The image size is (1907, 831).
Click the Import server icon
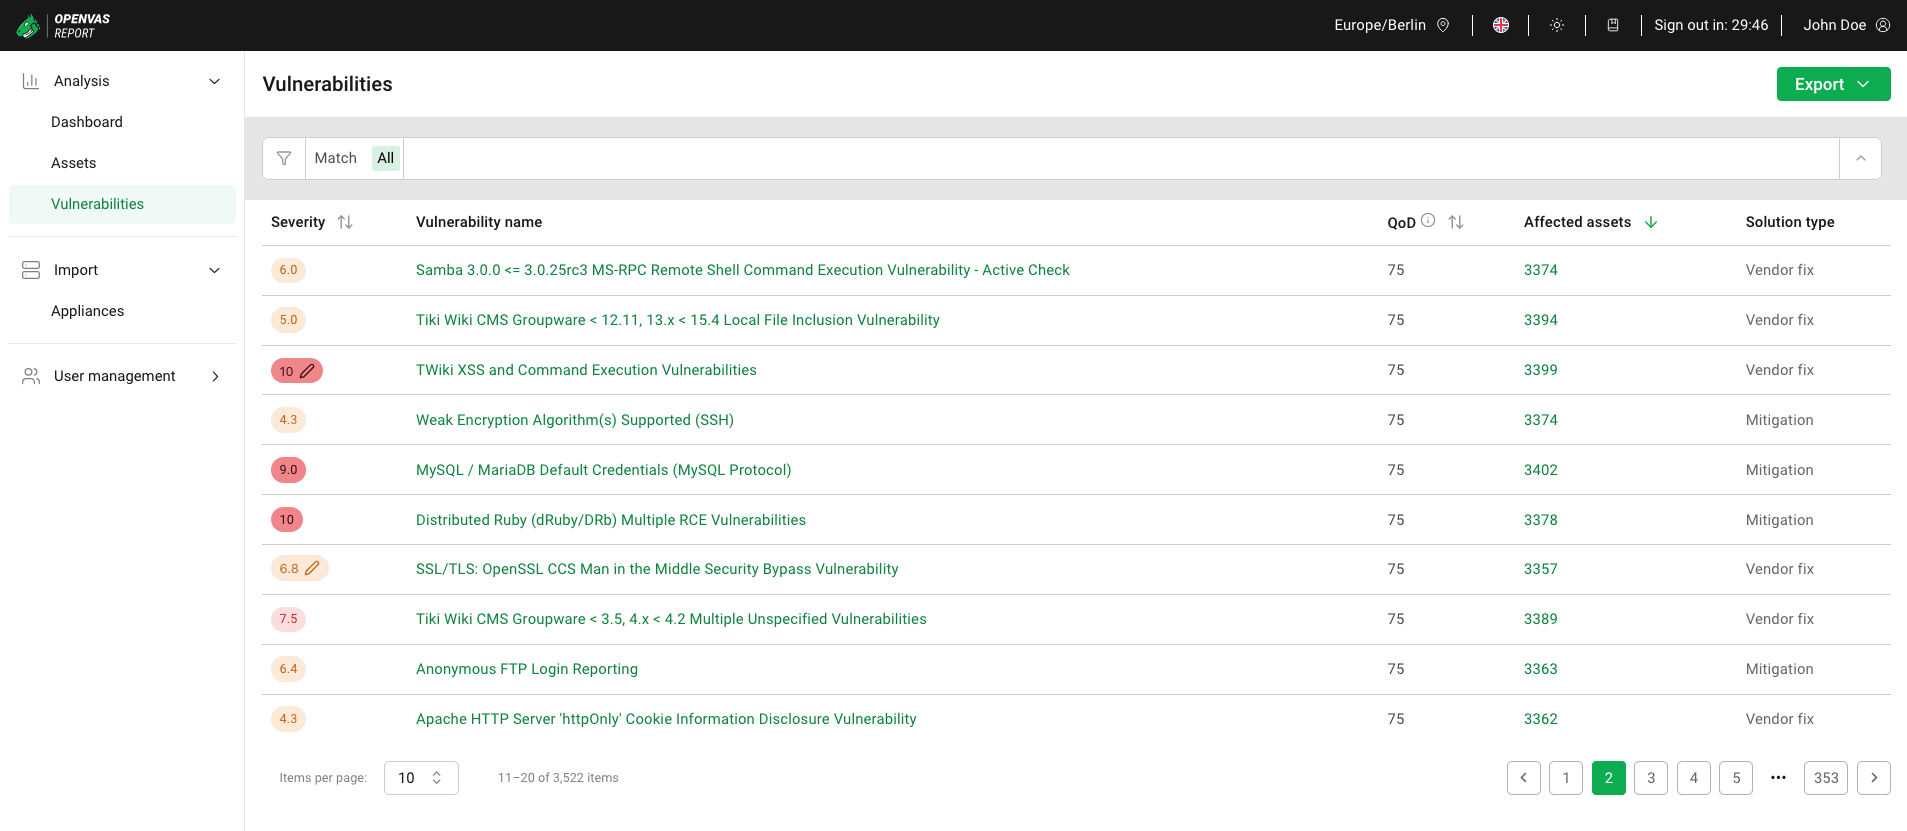(x=31, y=270)
